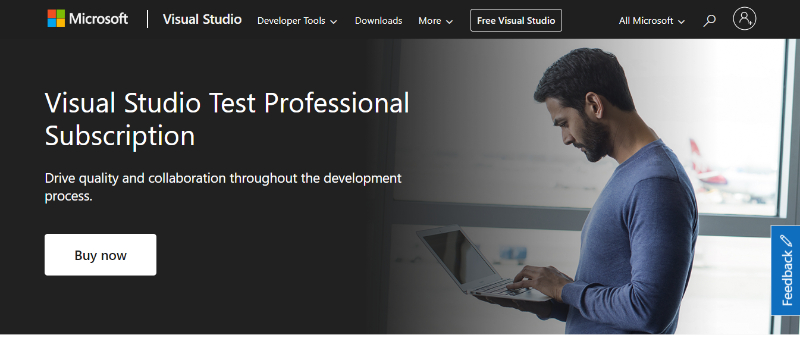Click the Buy now button
Image resolution: width=800 pixels, height=363 pixels.
click(101, 255)
